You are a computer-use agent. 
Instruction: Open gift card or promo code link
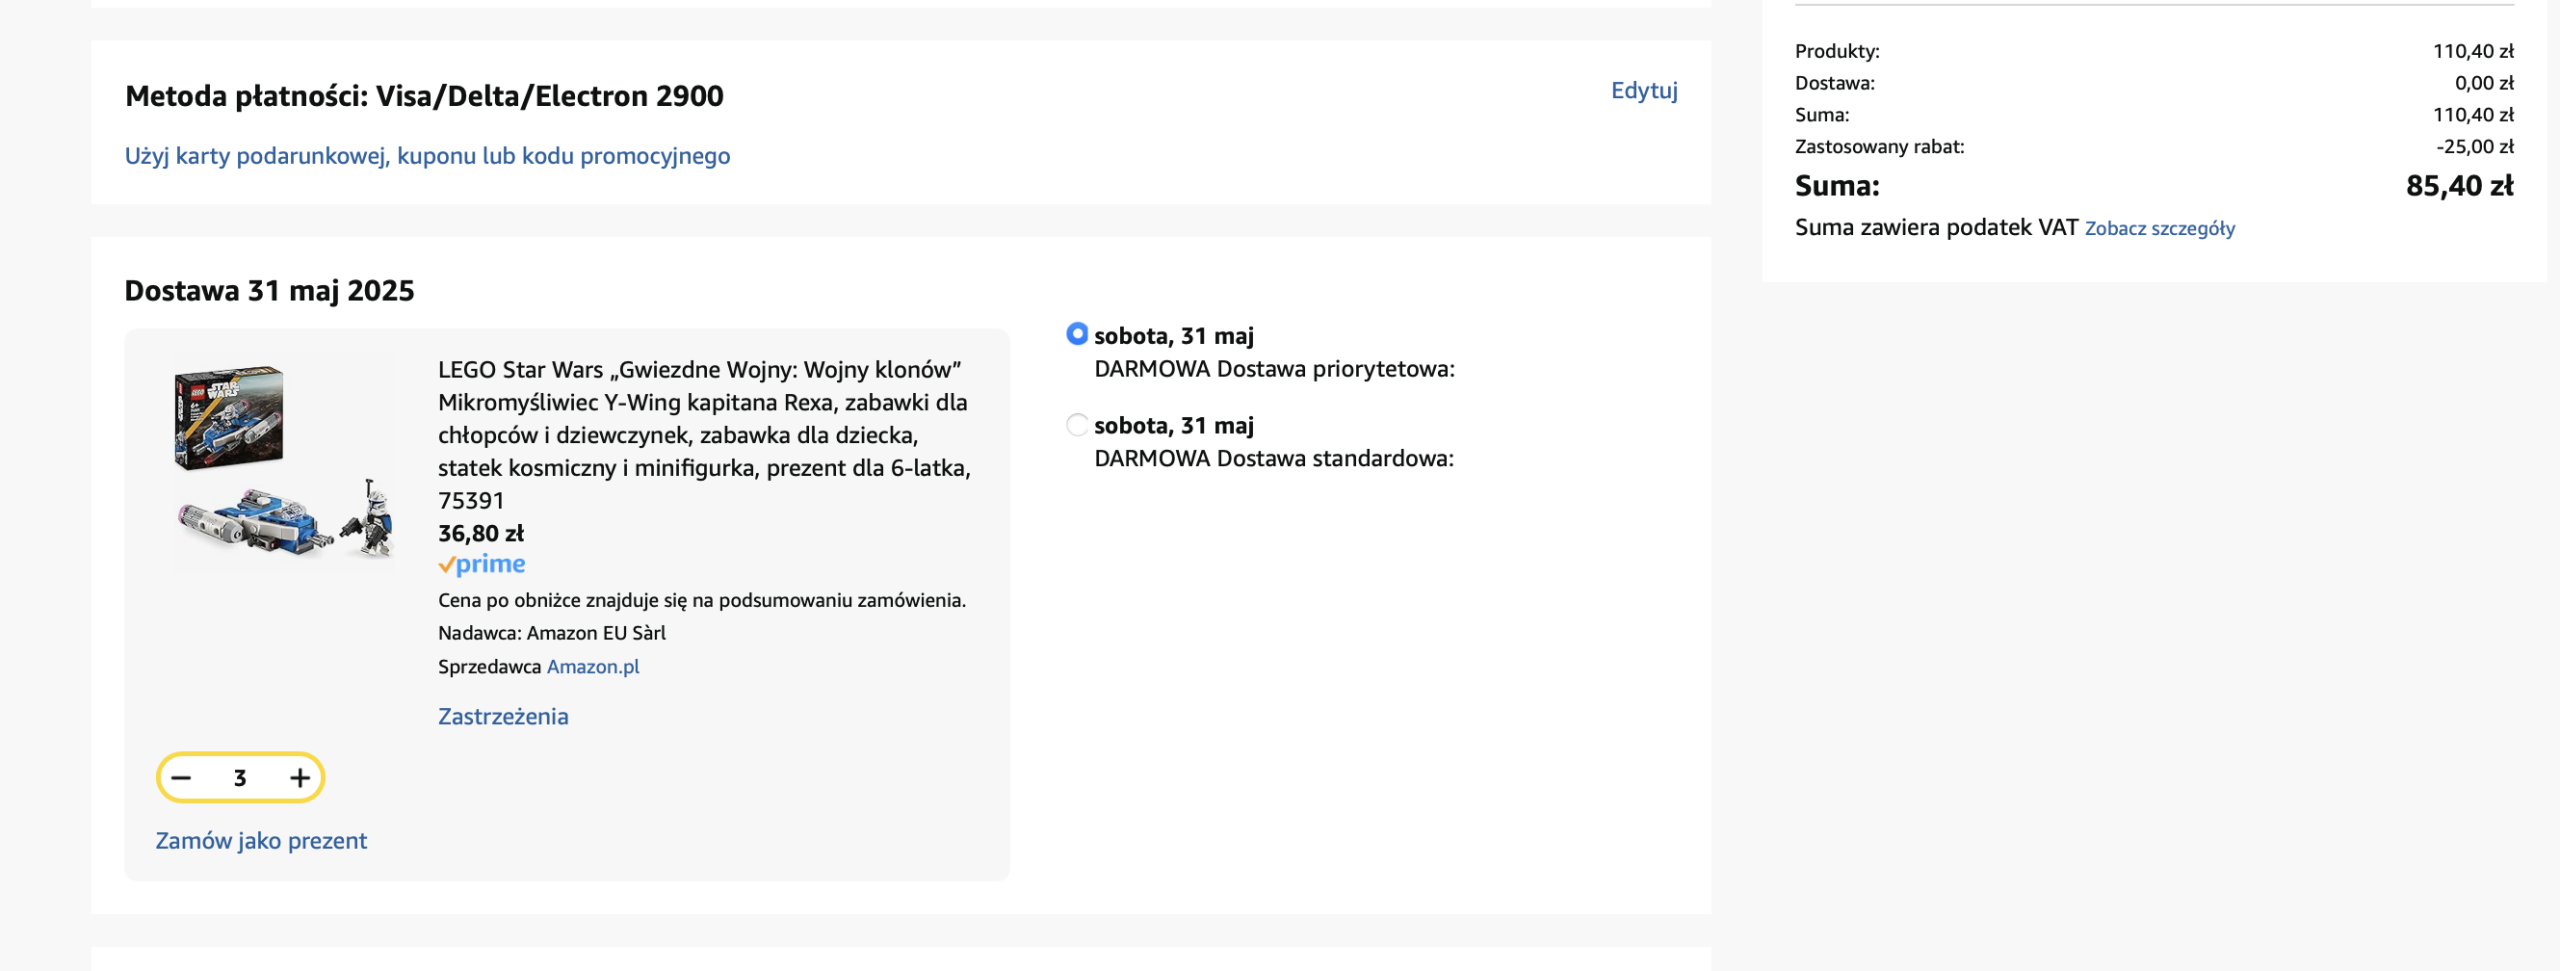pyautogui.click(x=427, y=156)
